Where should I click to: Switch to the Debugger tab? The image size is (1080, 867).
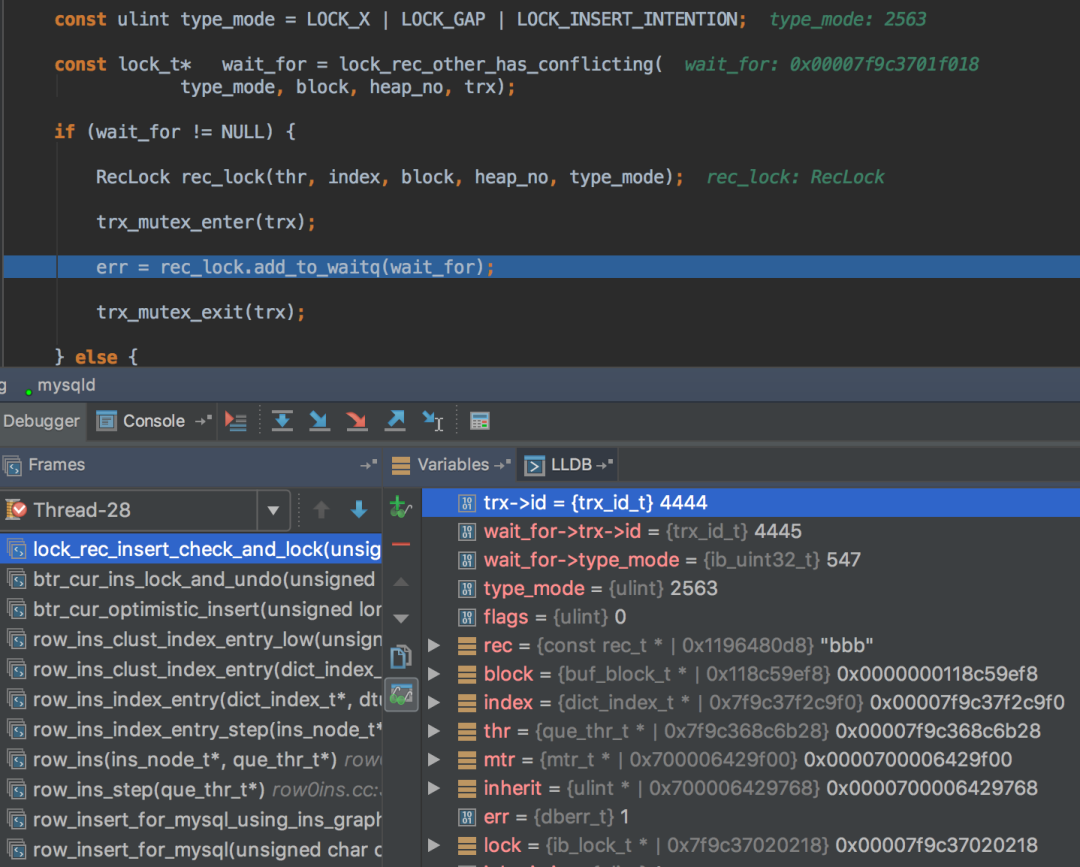[x=41, y=421]
